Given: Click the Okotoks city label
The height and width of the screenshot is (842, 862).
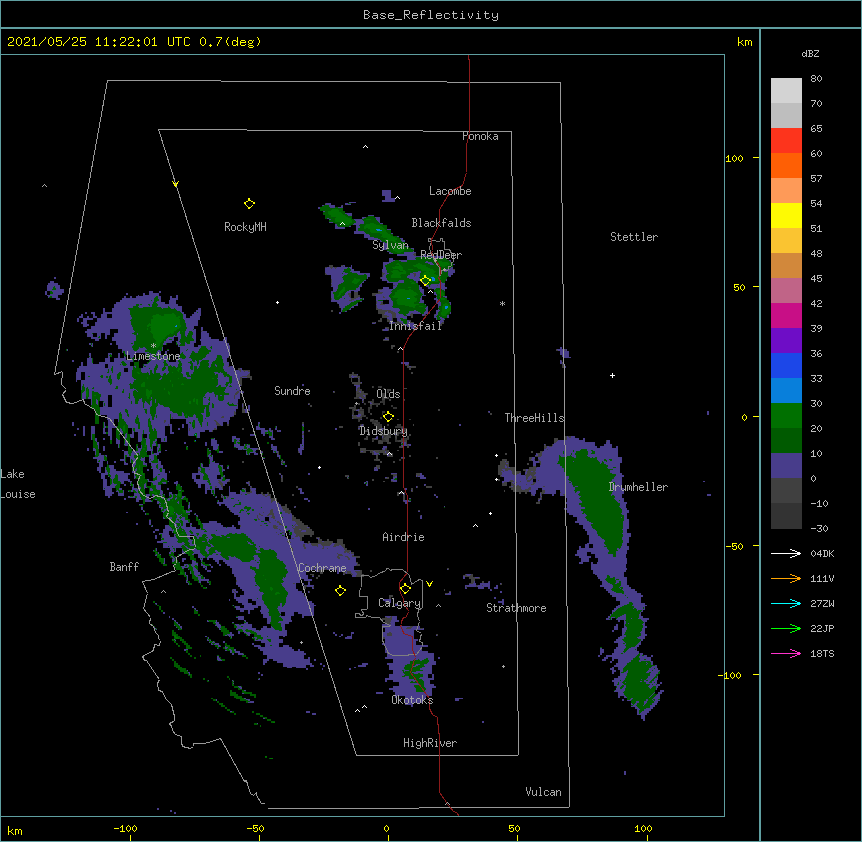Looking at the screenshot, I should tap(412, 700).
